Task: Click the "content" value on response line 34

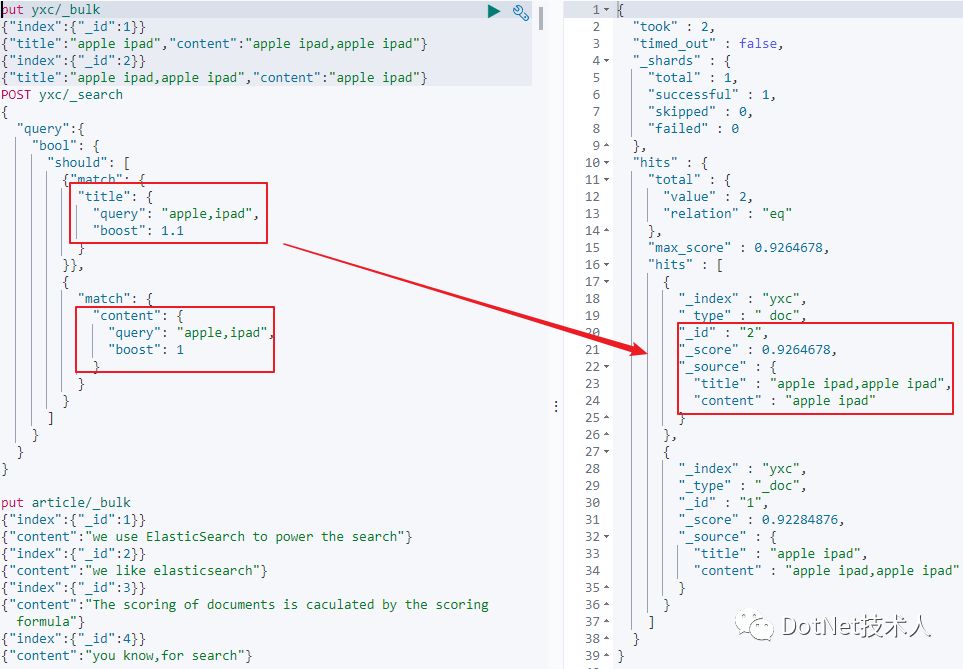Action: tap(873, 571)
